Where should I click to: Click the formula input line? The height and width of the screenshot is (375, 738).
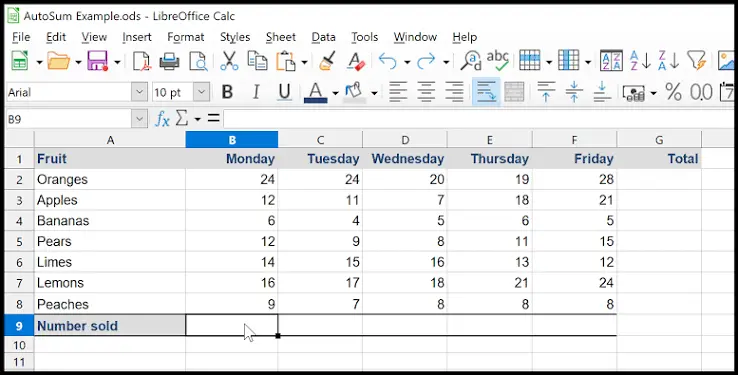pyautogui.click(x=480, y=119)
